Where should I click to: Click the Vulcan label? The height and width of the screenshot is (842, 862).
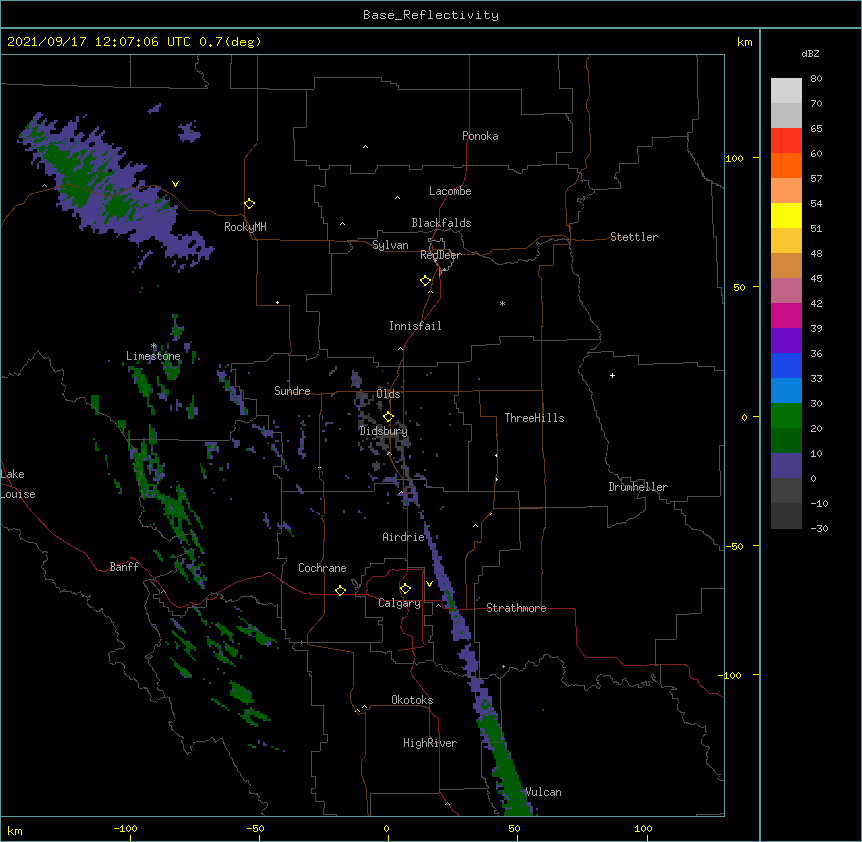543,792
